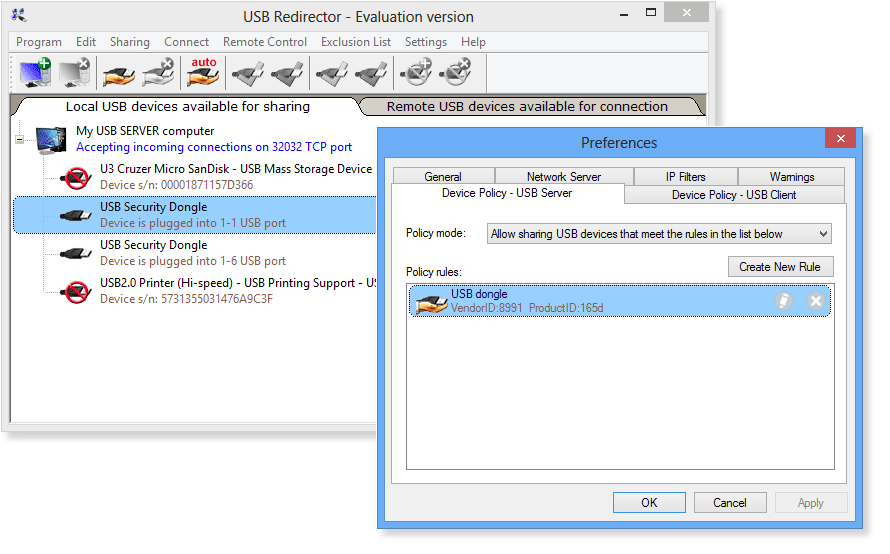Click 'Device s/n: 5731355031476A9C3F' text

pyautogui.click(x=186, y=299)
